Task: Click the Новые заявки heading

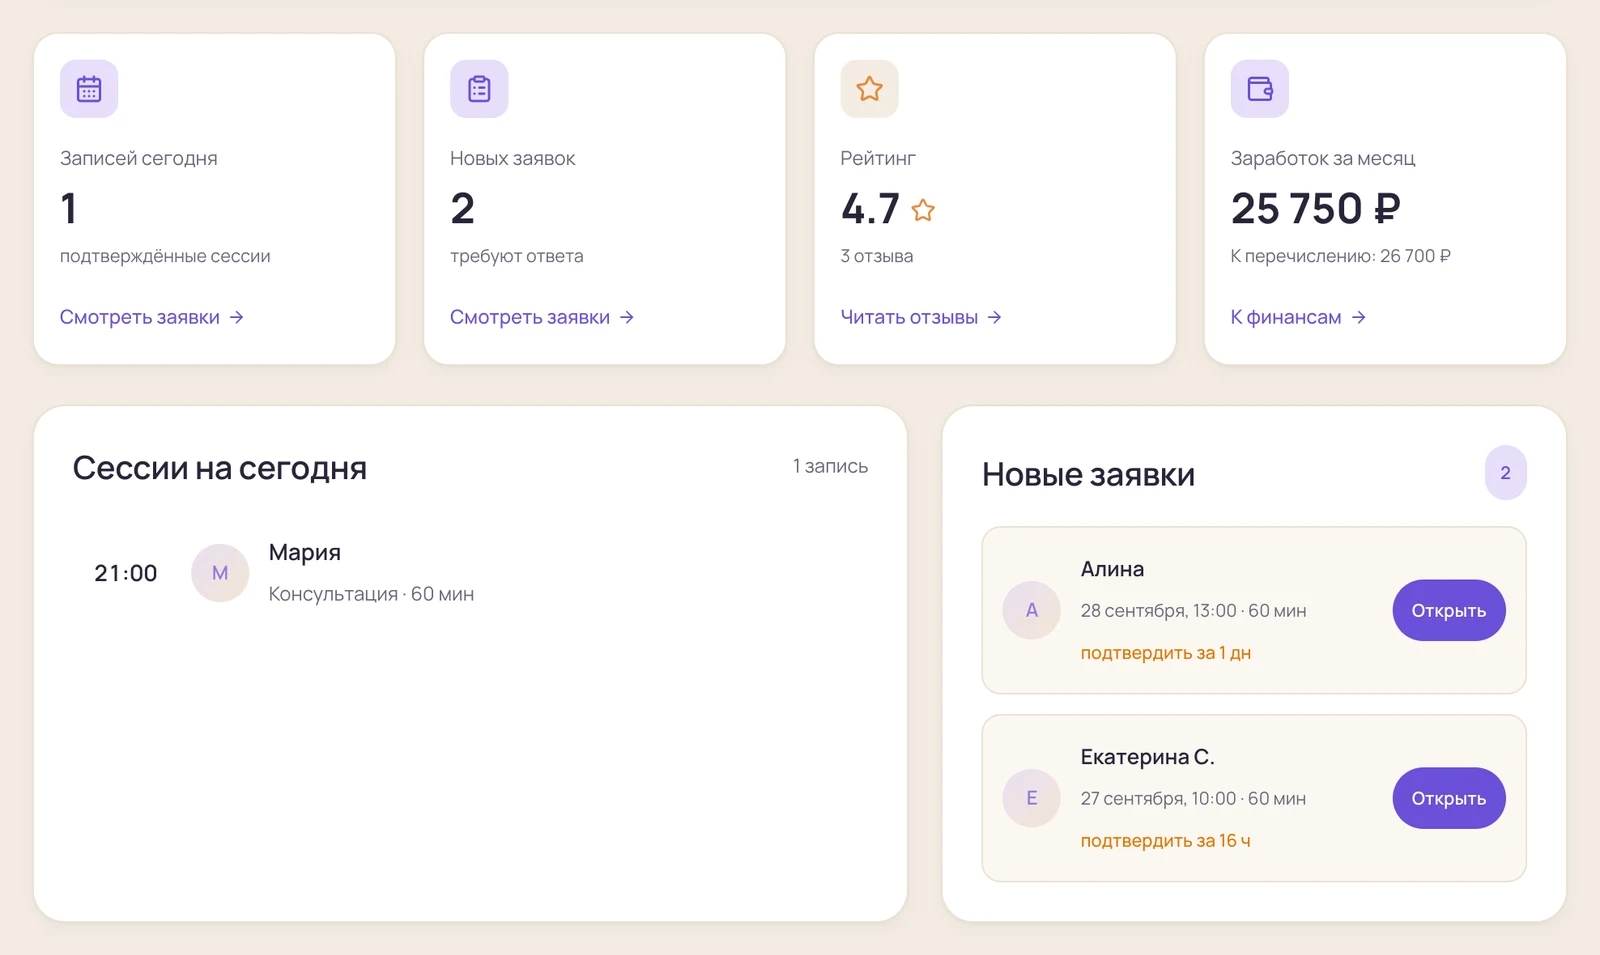Action: [x=1088, y=474]
